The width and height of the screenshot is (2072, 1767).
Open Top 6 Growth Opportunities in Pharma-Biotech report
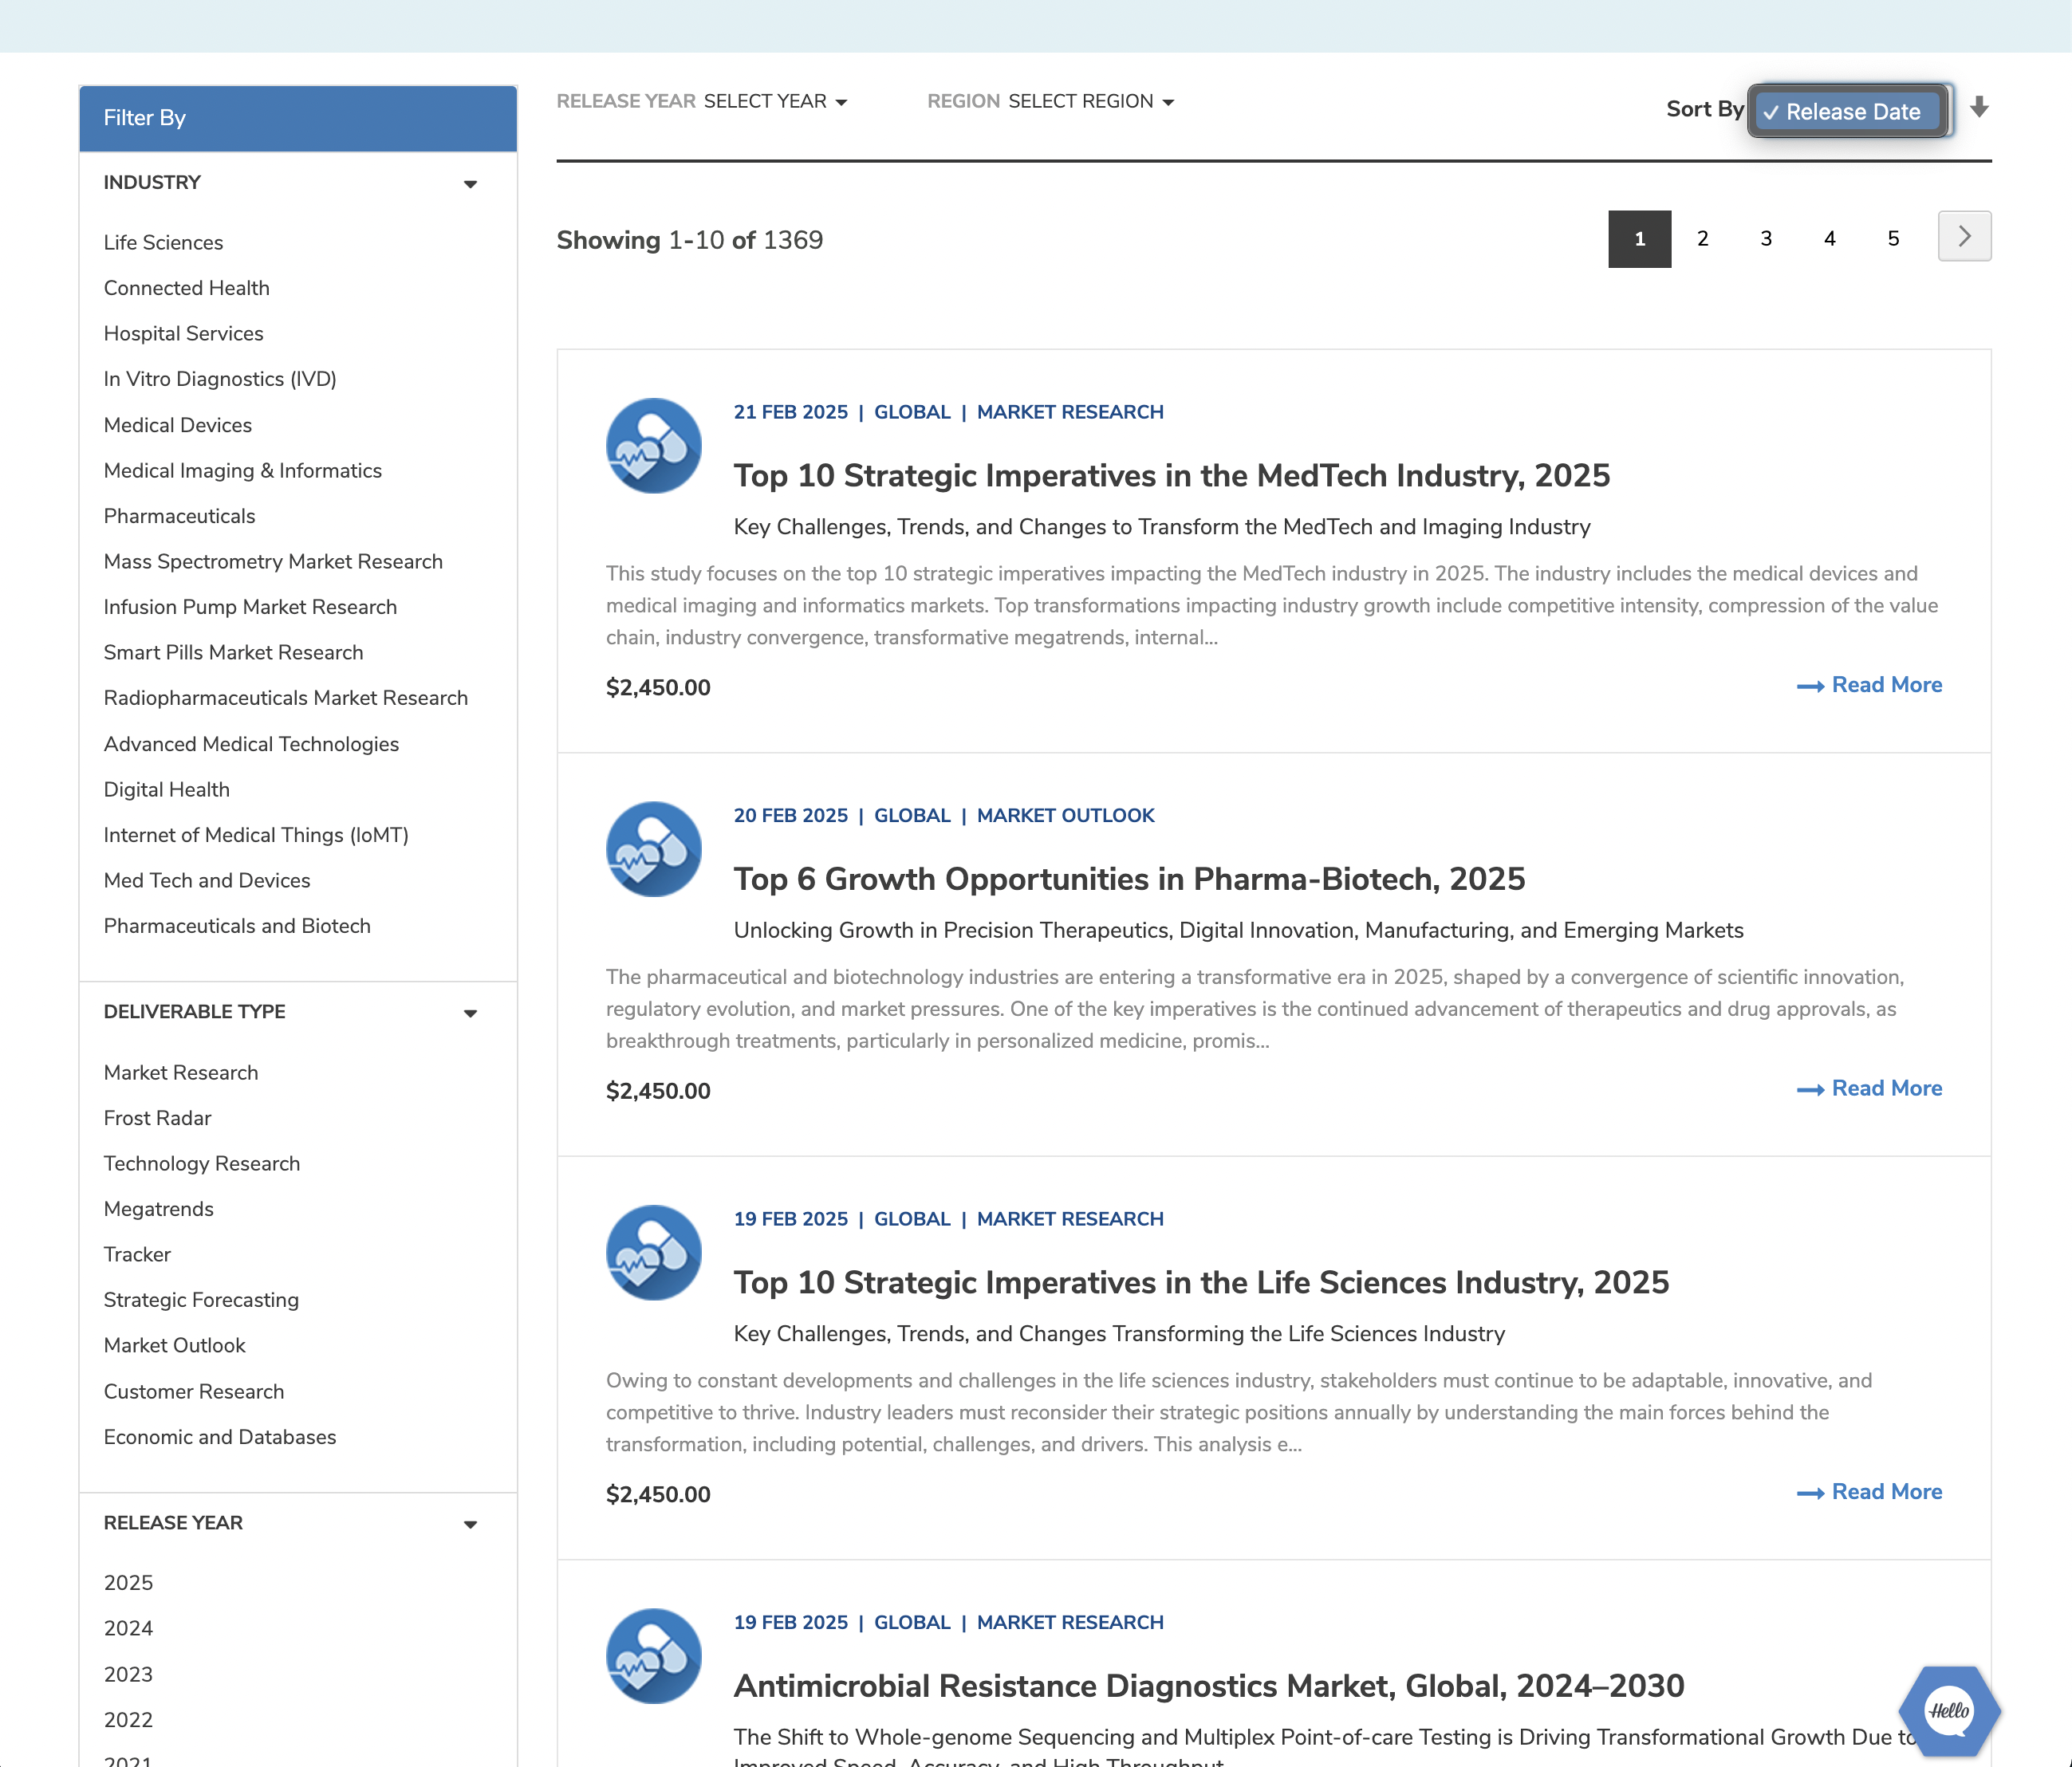pos(1129,879)
